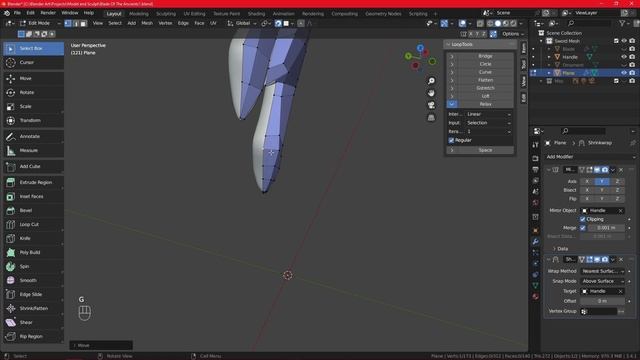Hide the Plane object in outliner
Viewport: 640px width, 360px height.
click(624, 73)
